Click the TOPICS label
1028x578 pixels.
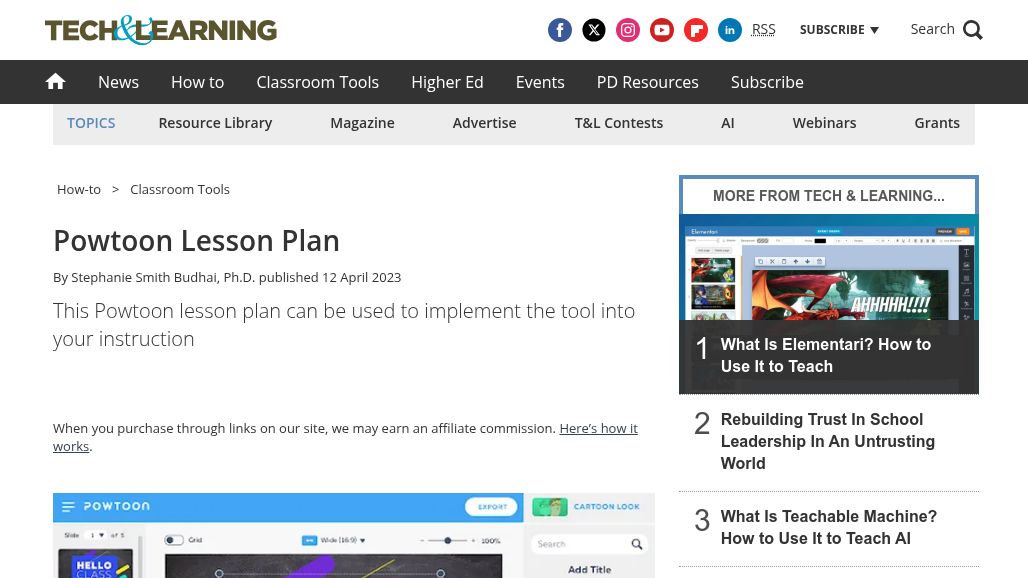[91, 123]
